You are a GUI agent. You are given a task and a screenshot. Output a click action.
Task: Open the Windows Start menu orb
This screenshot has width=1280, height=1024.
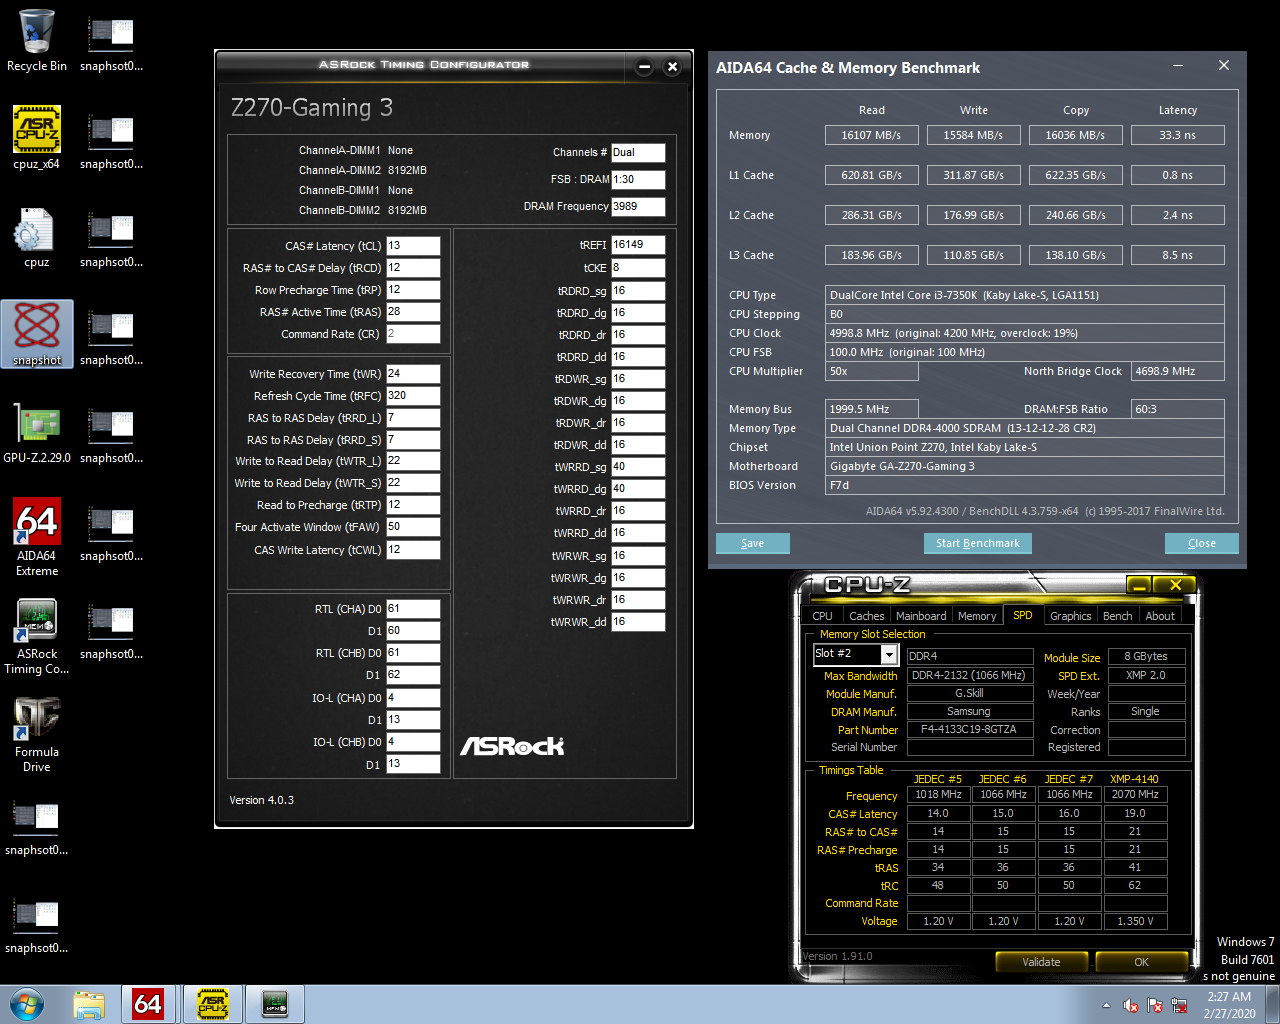click(x=27, y=1004)
